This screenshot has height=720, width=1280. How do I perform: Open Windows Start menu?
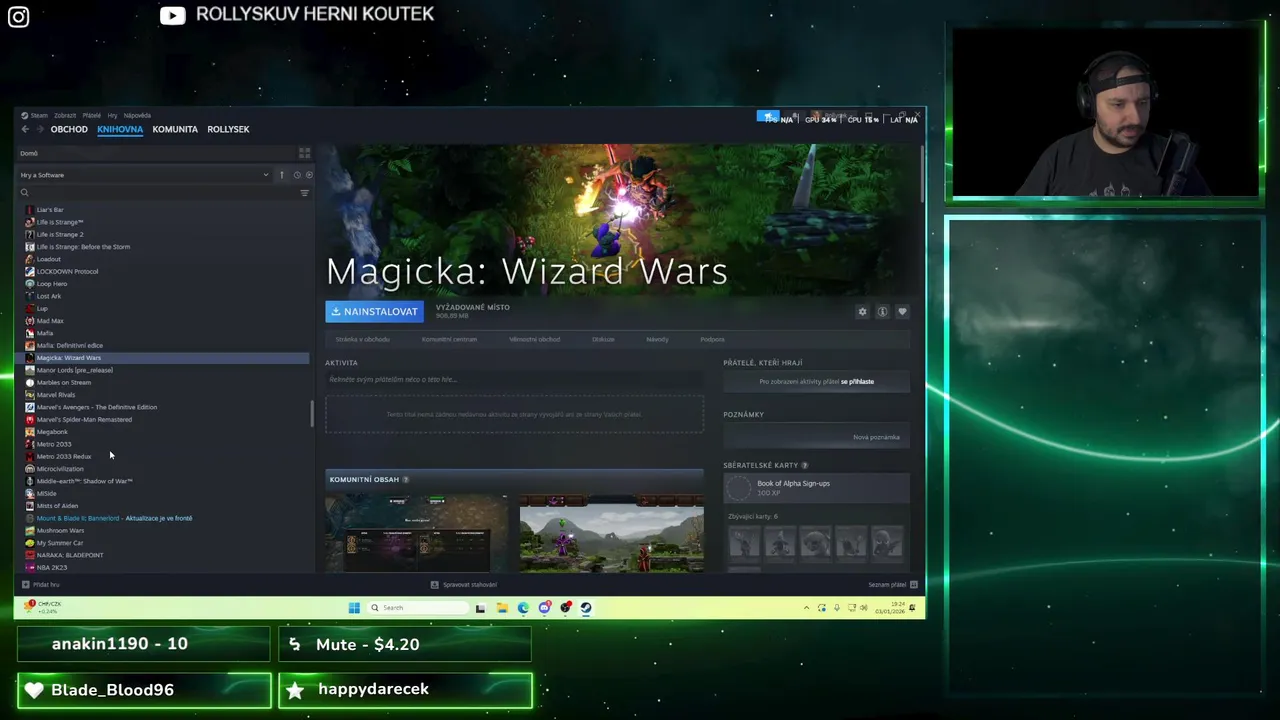pos(354,607)
